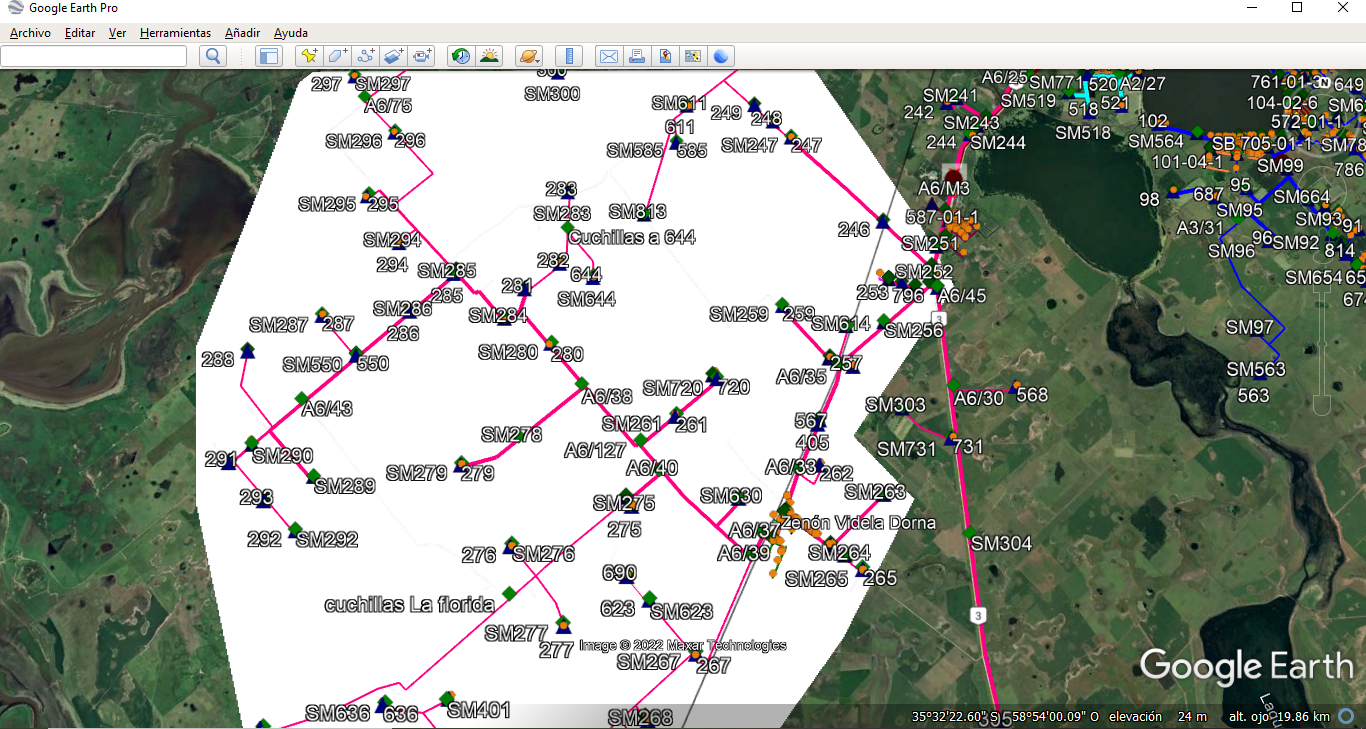Image resolution: width=1366 pixels, height=729 pixels.
Task: Click the blue globe sign-in icon
Action: pos(720,56)
